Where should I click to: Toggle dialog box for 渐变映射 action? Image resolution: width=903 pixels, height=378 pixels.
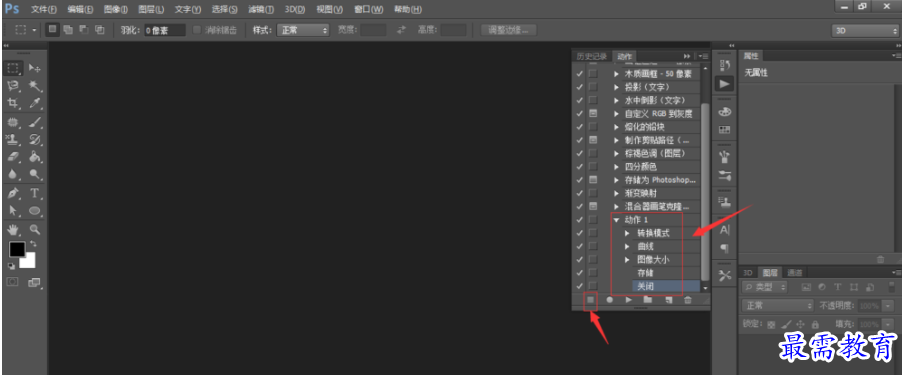[593, 193]
